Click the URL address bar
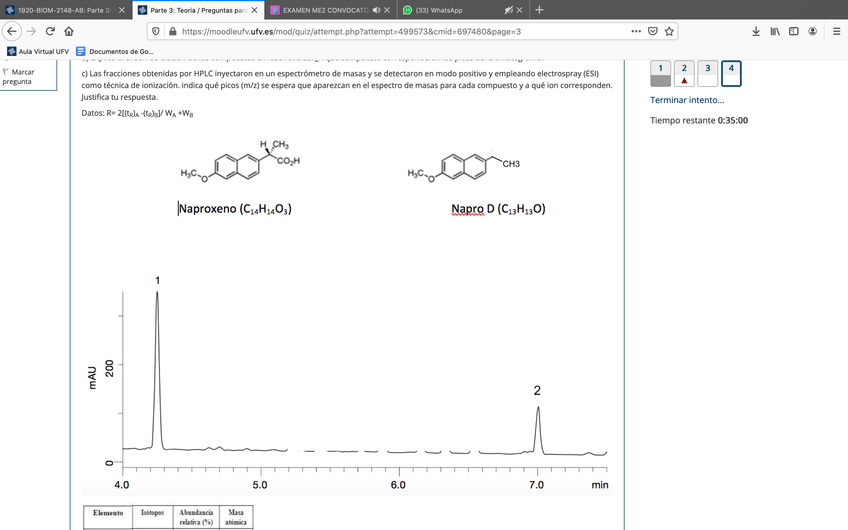 coord(400,31)
